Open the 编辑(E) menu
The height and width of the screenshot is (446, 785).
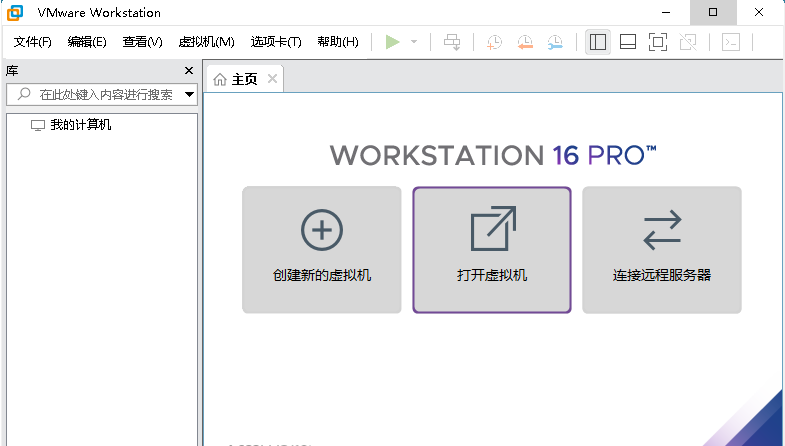(87, 42)
